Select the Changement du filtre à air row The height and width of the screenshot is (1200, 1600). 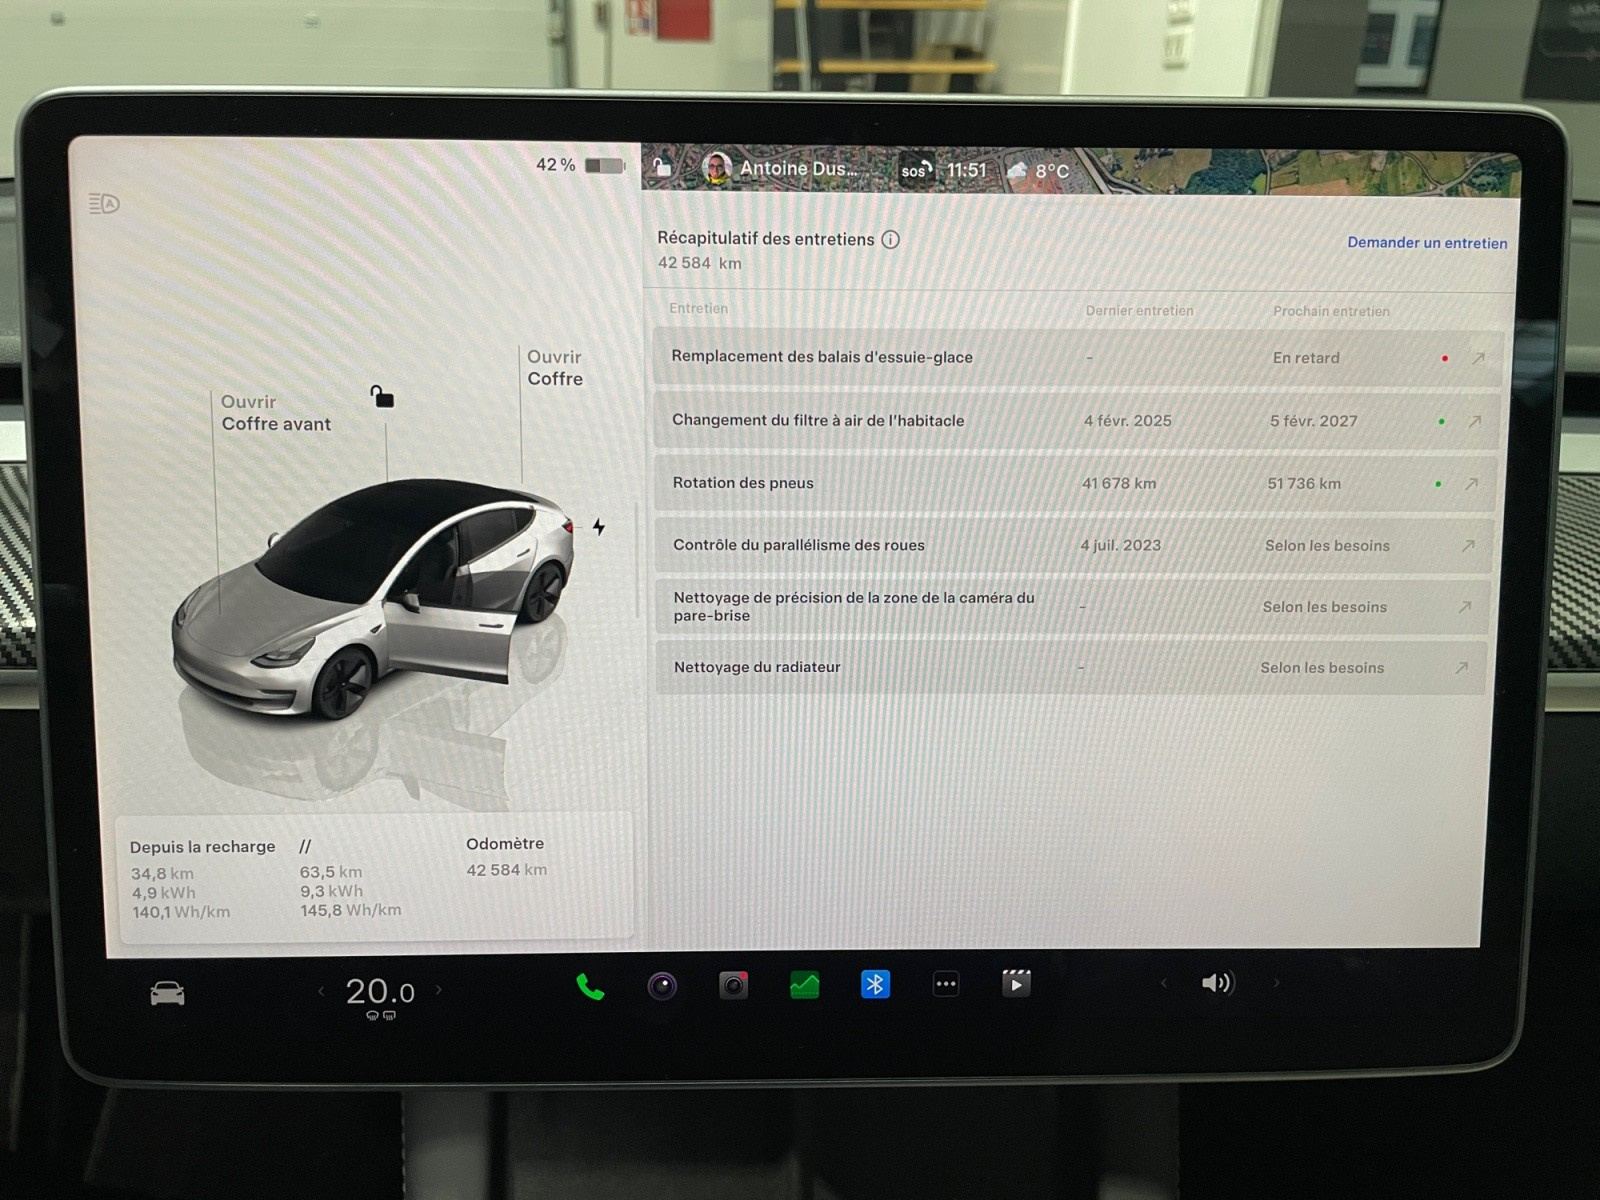tap(818, 421)
